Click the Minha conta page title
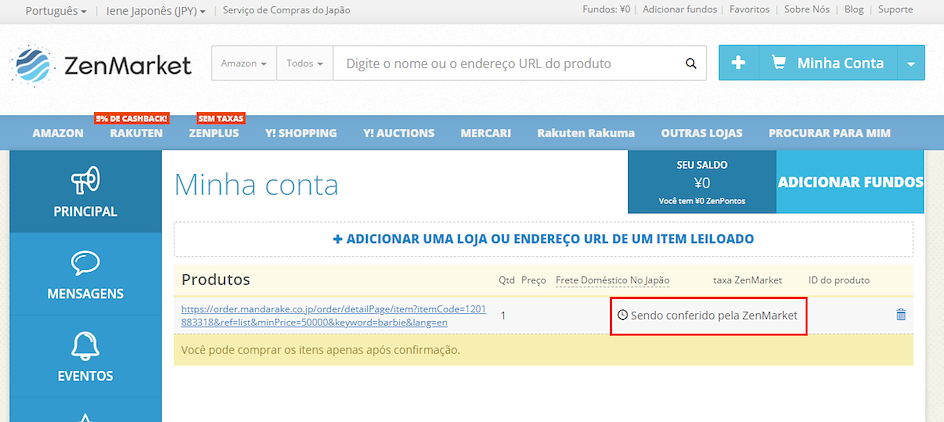The width and height of the screenshot is (944, 422). (x=256, y=185)
